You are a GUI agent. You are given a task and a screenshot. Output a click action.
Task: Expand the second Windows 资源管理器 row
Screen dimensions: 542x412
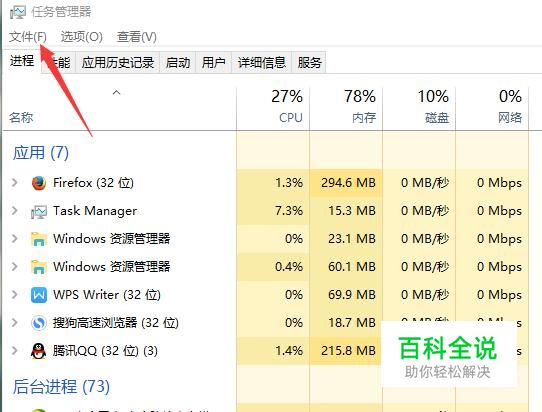coord(15,266)
